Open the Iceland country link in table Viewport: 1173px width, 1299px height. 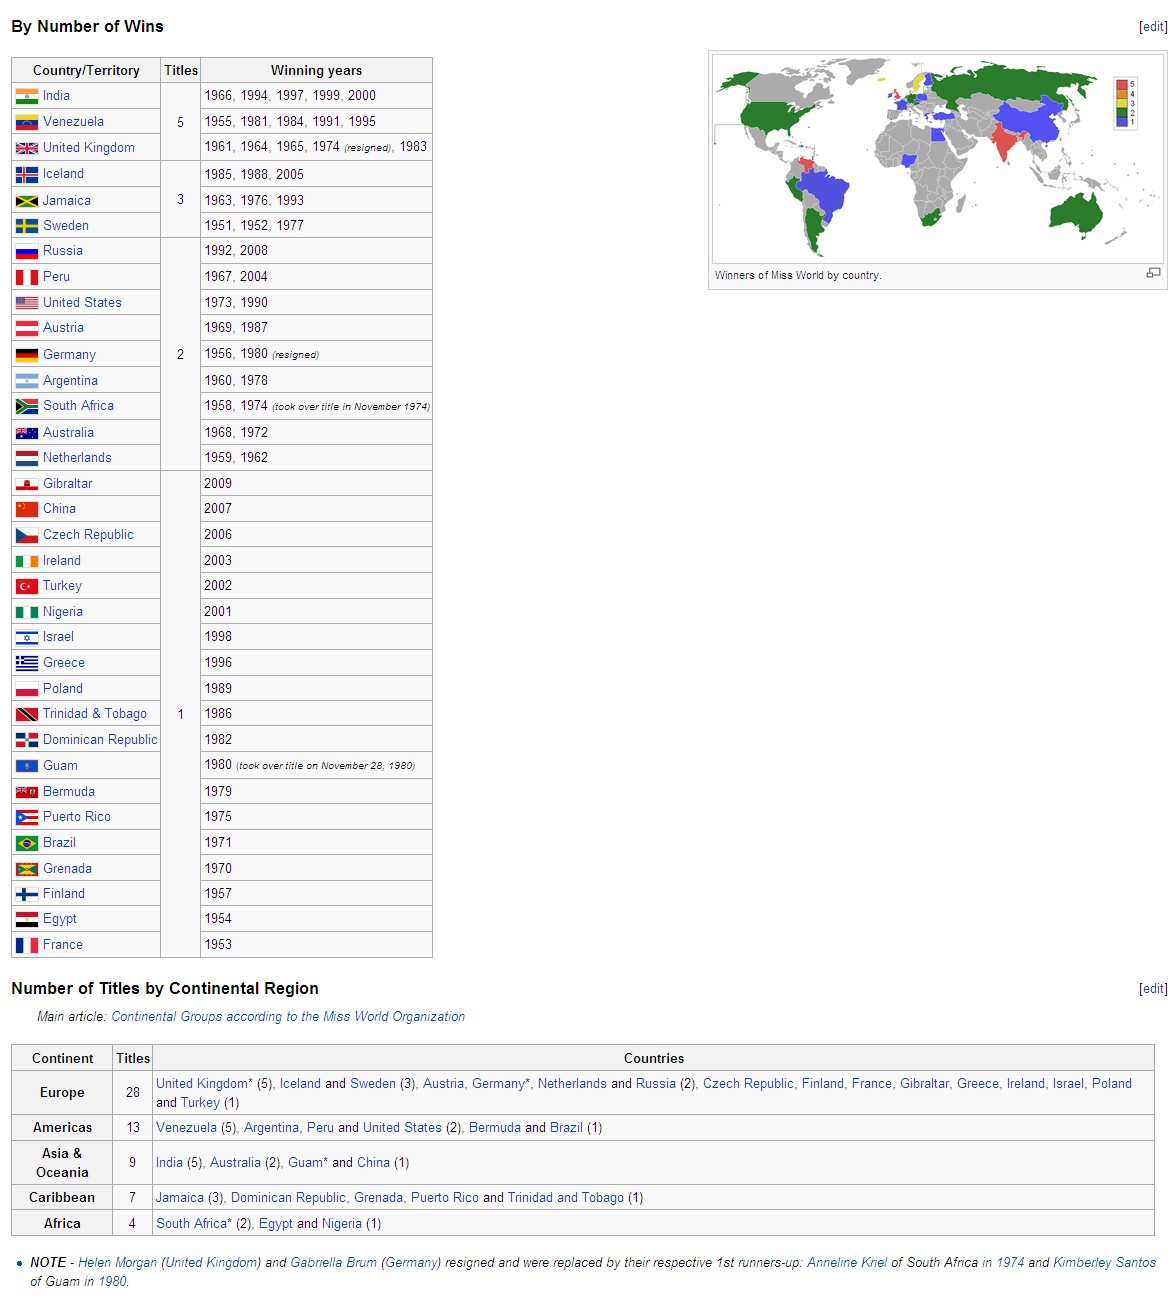[63, 174]
